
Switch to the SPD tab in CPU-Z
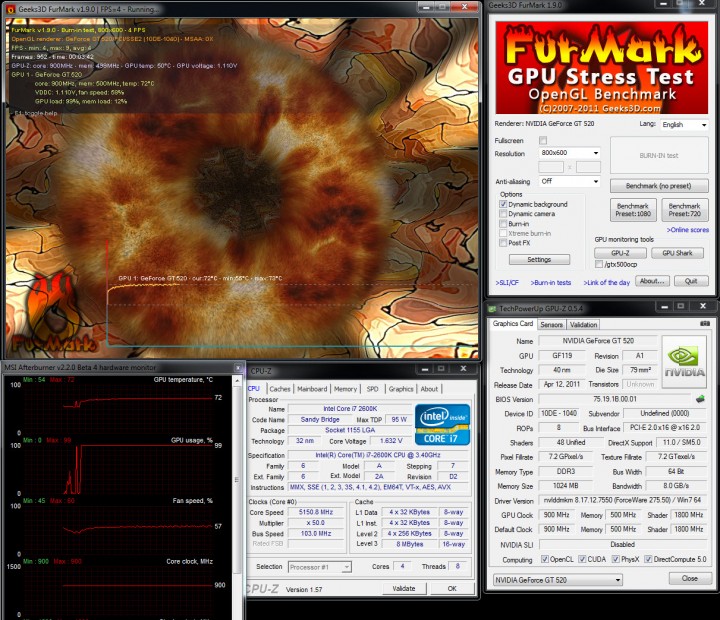pos(372,389)
